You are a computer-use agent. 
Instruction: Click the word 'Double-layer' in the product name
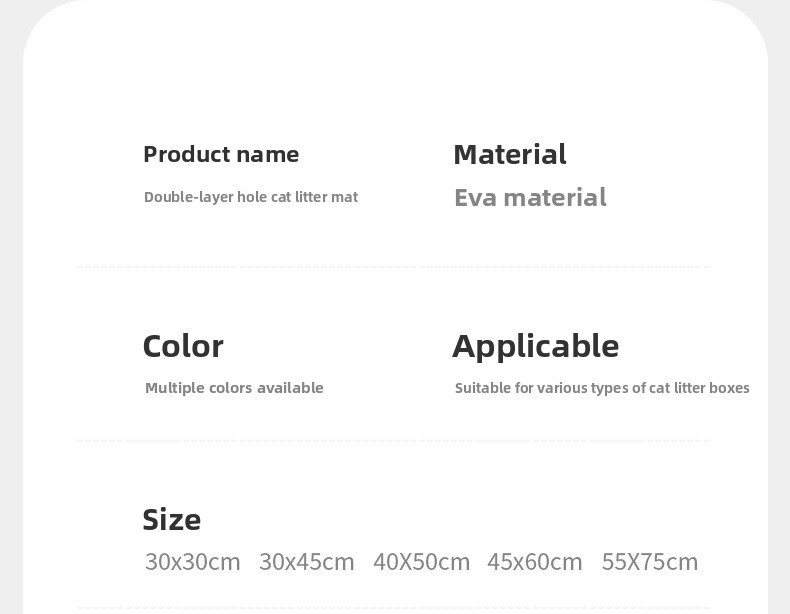pos(188,197)
